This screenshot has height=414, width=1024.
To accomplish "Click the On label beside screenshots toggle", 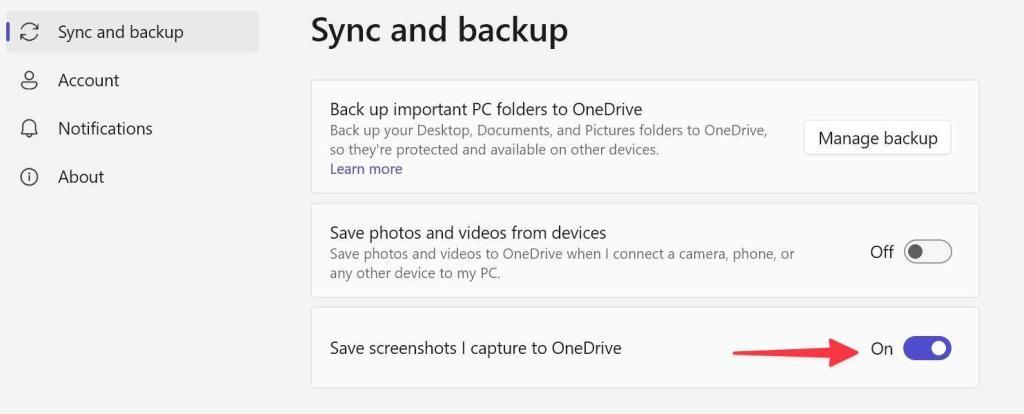I will (x=881, y=349).
